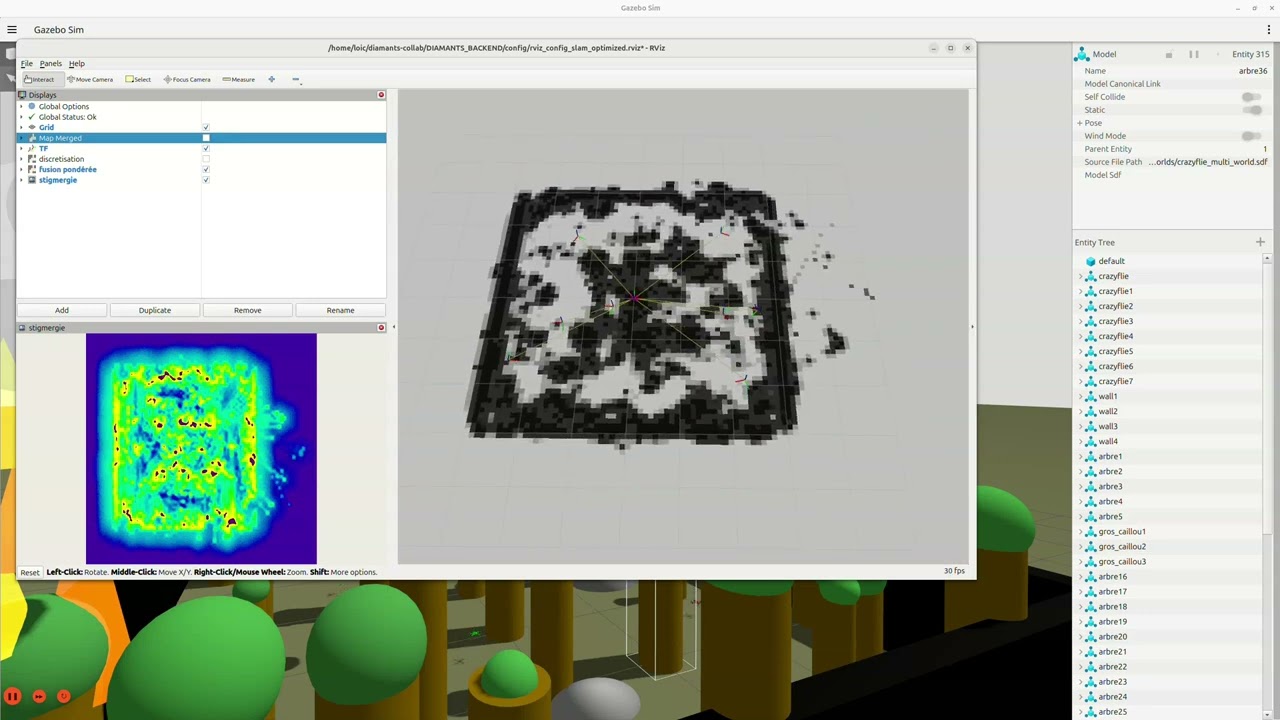Click the Reset button at the bottom left
The height and width of the screenshot is (720, 1280).
pos(29,571)
